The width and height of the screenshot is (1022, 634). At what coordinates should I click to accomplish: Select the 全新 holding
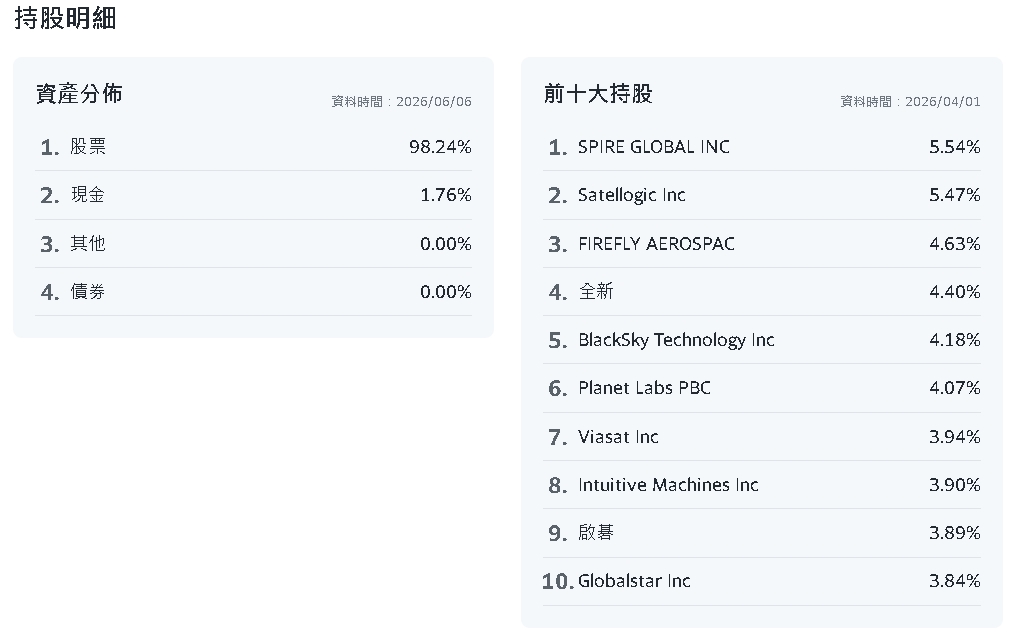[x=762, y=291]
